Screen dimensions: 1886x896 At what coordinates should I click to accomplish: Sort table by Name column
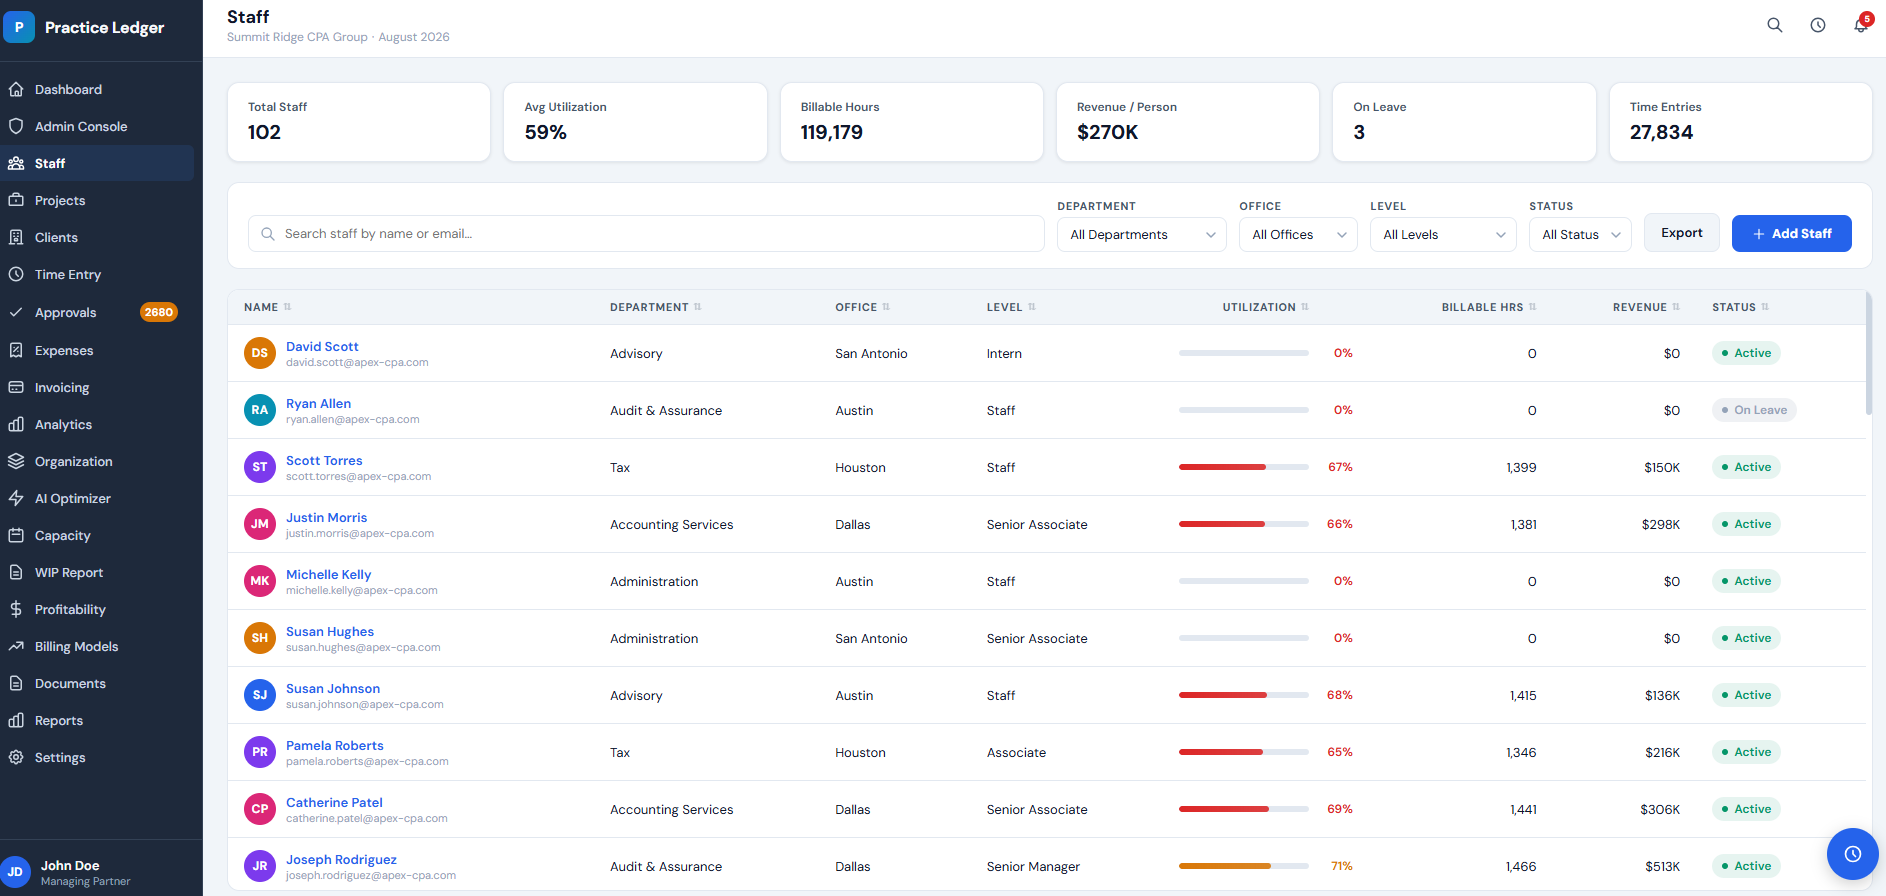click(267, 307)
